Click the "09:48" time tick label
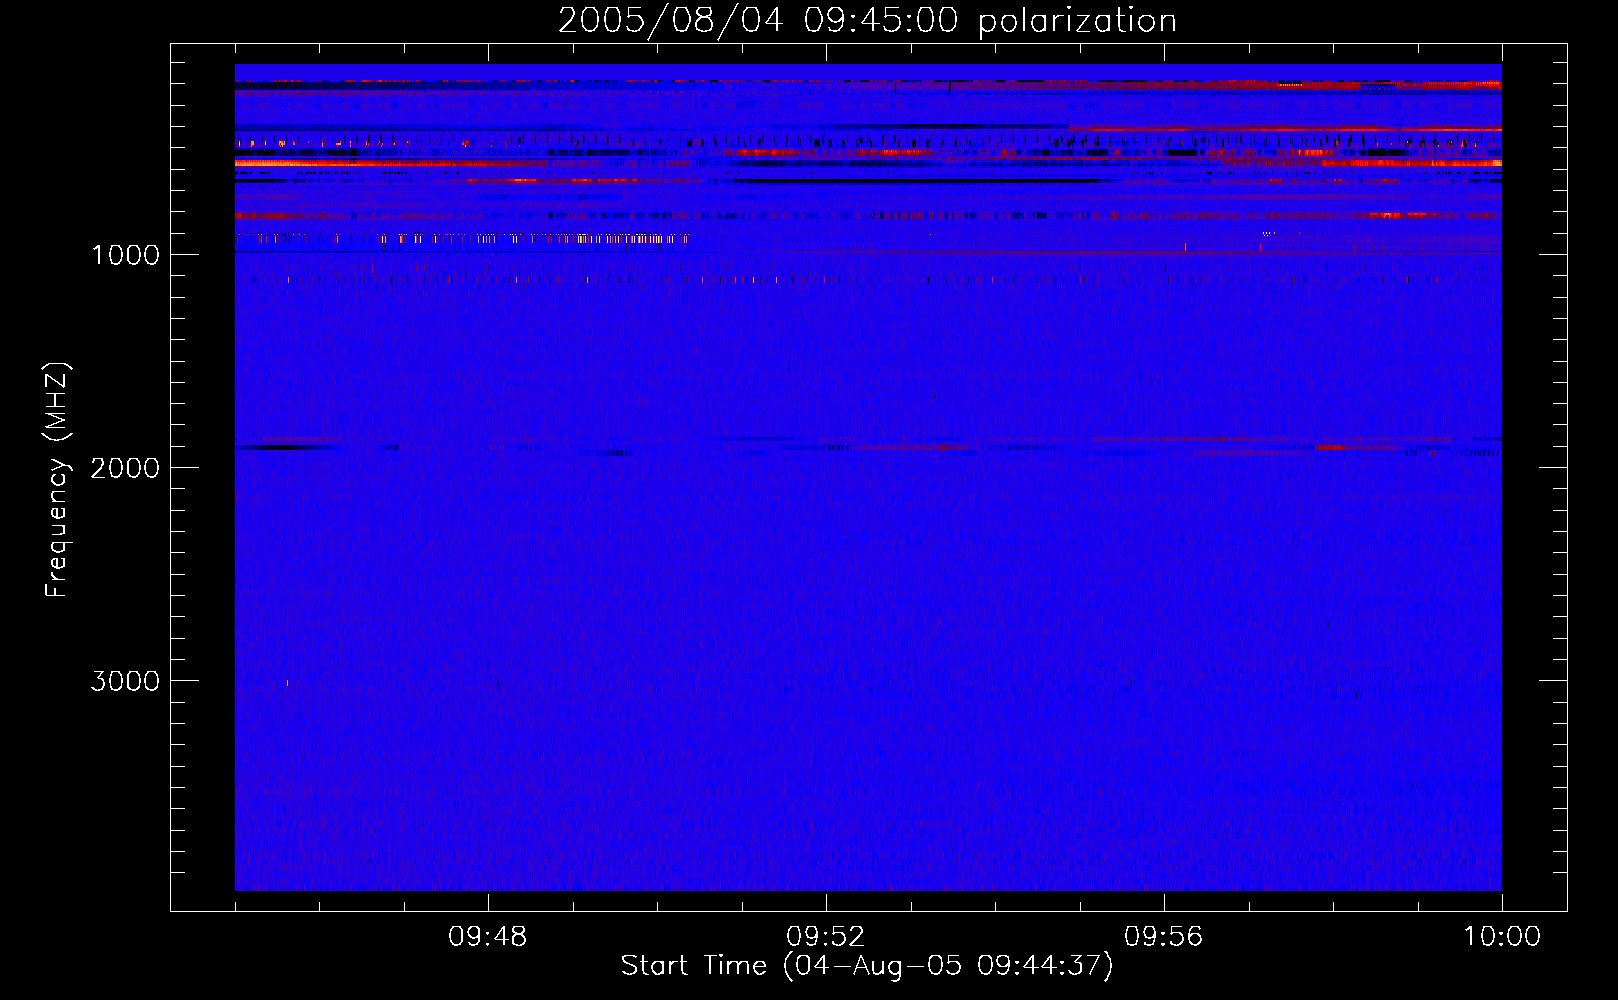Screen dimensions: 1618x1000 (x=488, y=937)
